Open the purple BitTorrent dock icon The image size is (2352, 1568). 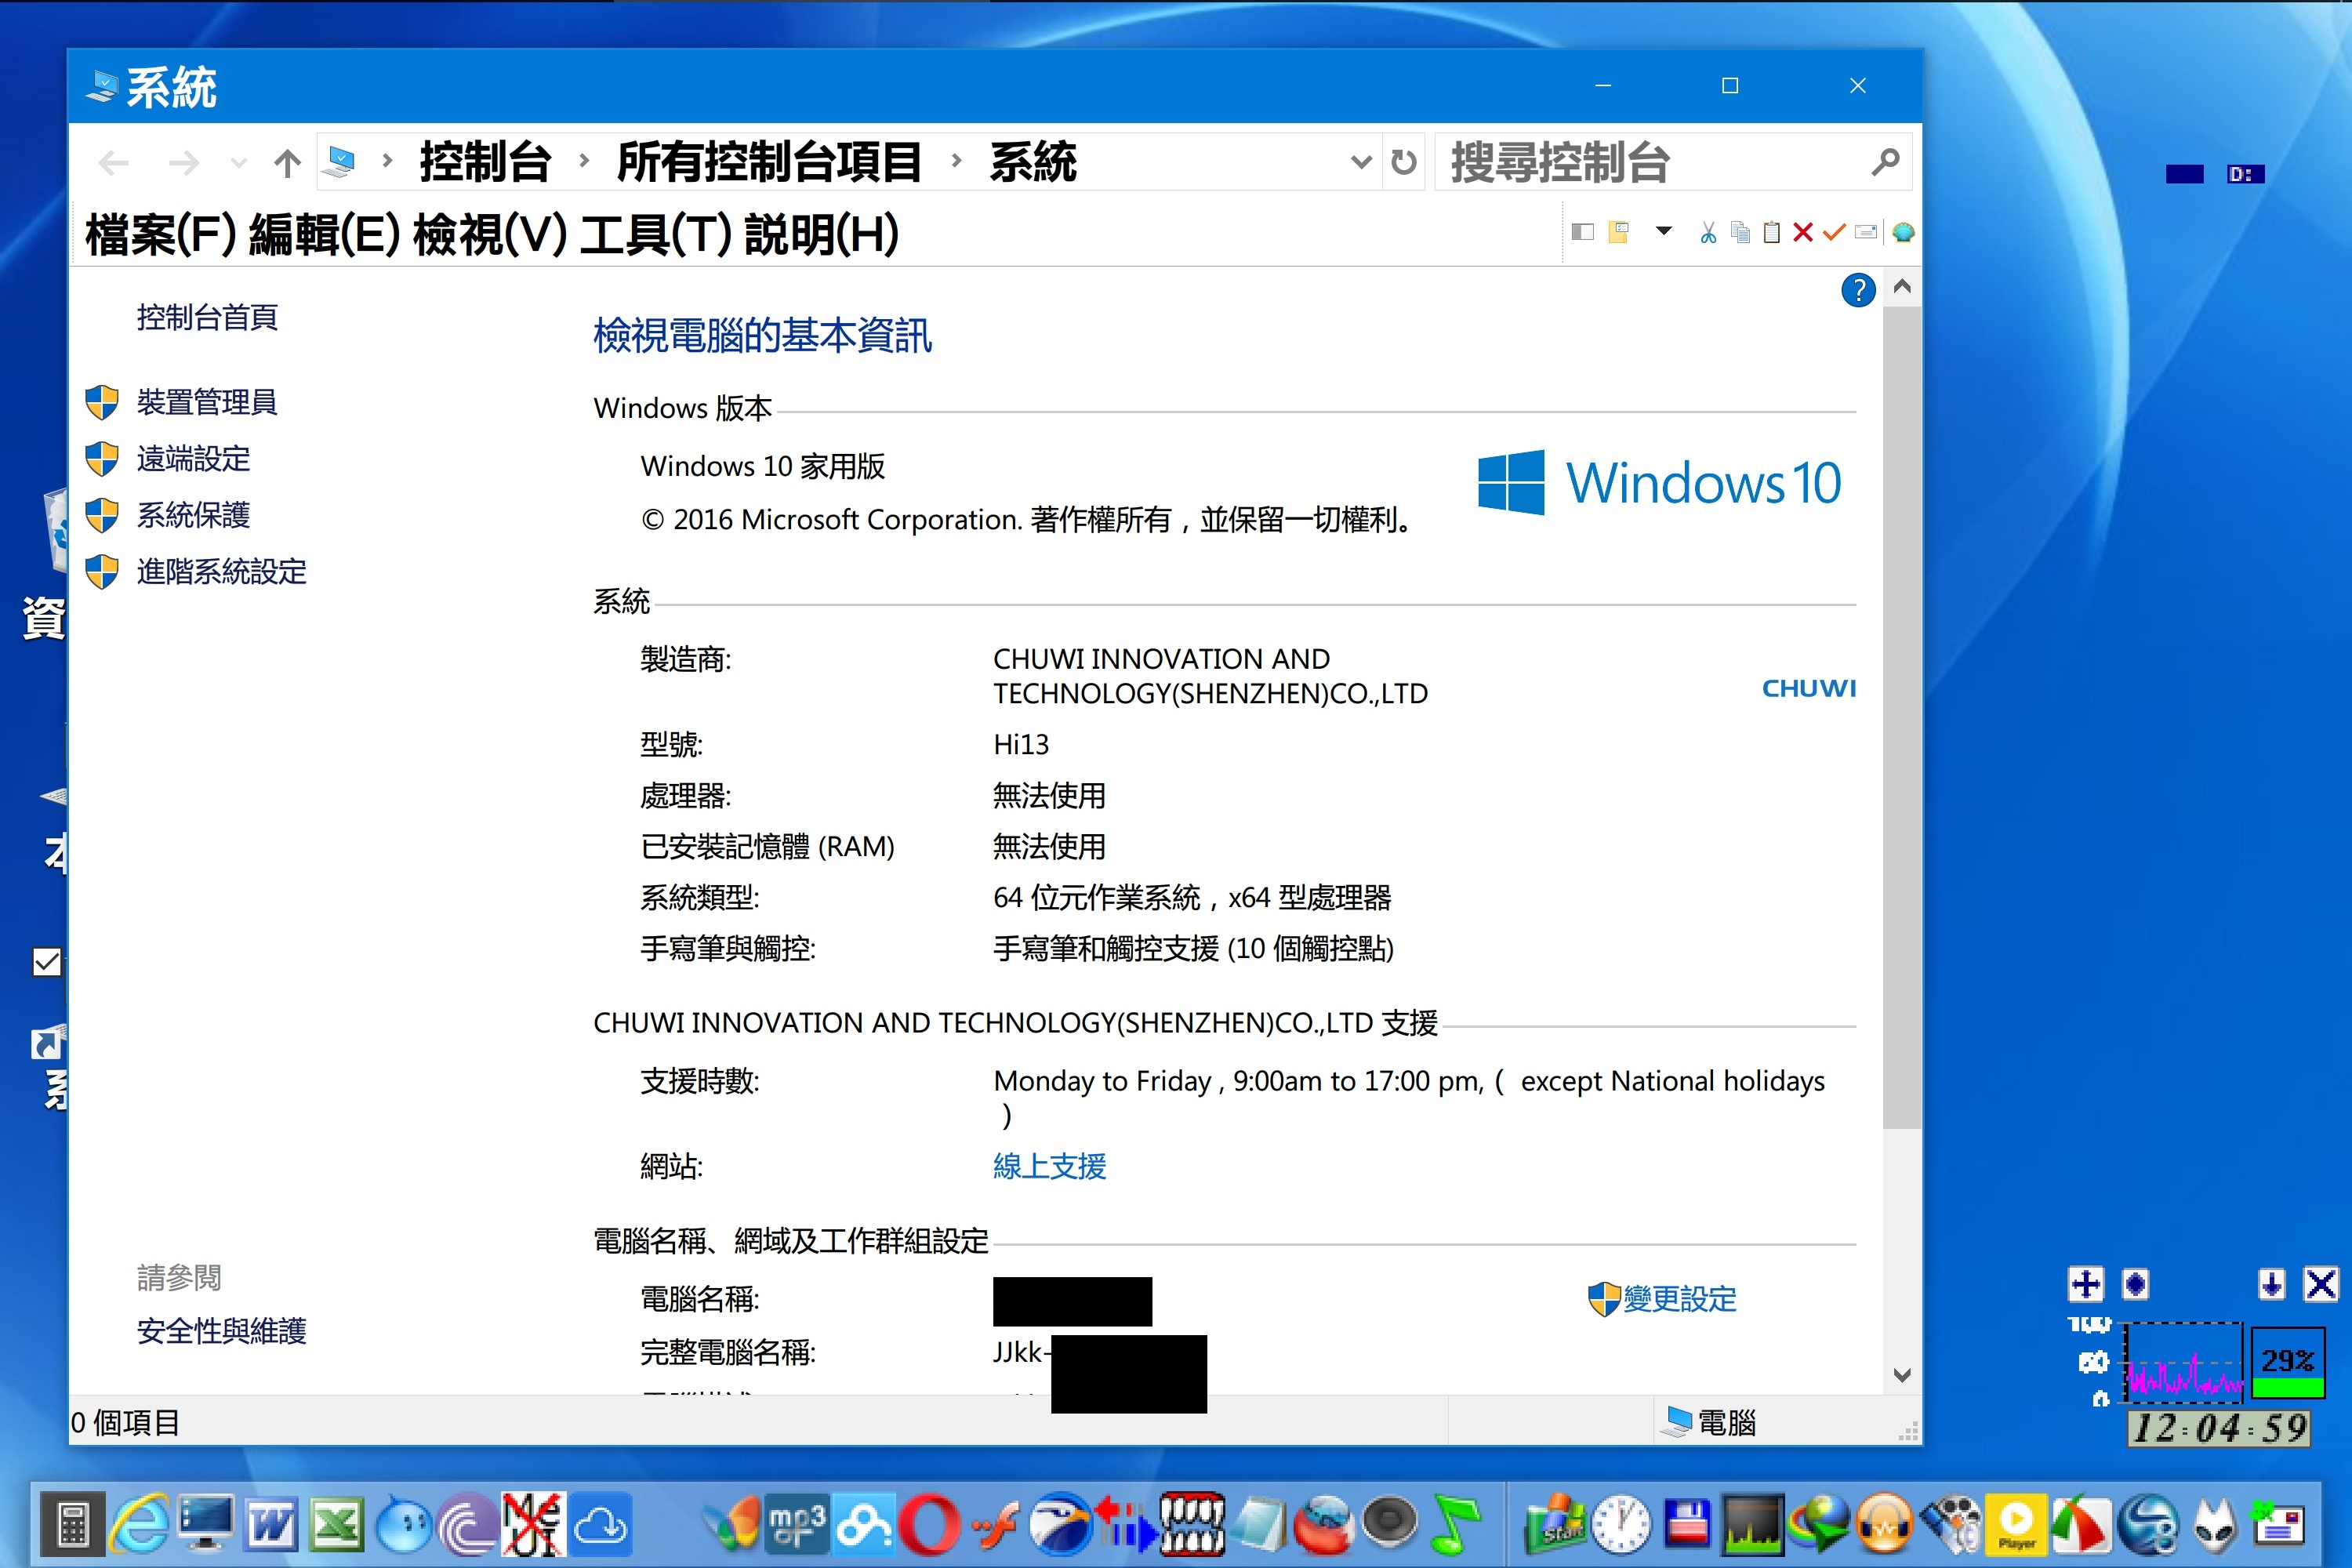point(468,1524)
